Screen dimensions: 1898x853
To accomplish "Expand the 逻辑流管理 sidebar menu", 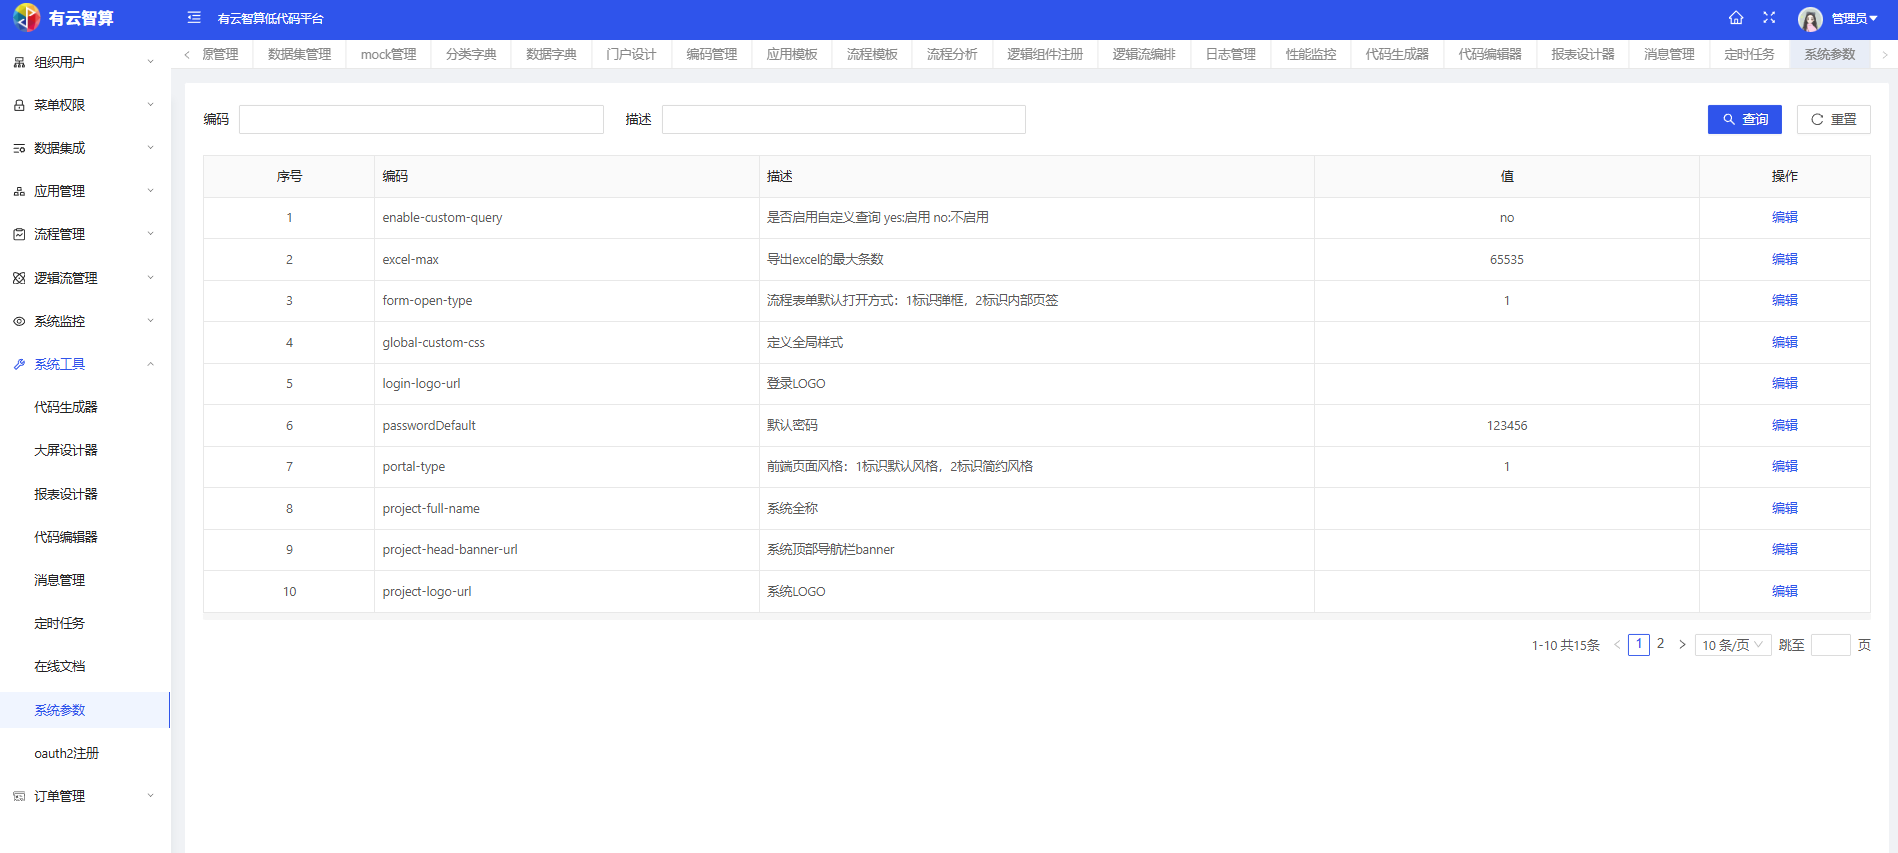I will (x=85, y=278).
